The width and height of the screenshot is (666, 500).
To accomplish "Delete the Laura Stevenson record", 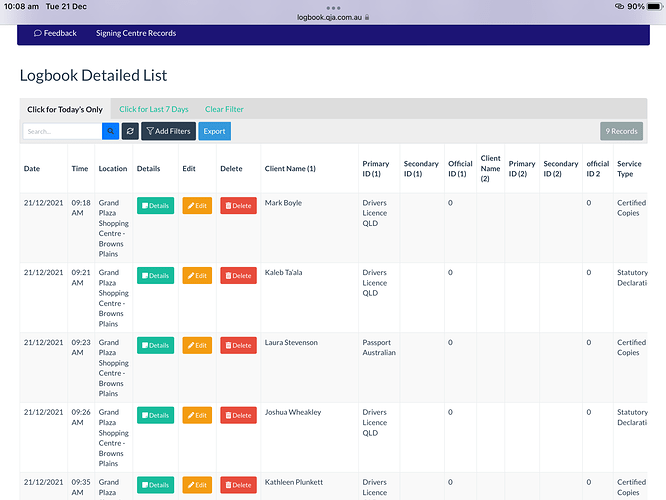I will (x=238, y=345).
